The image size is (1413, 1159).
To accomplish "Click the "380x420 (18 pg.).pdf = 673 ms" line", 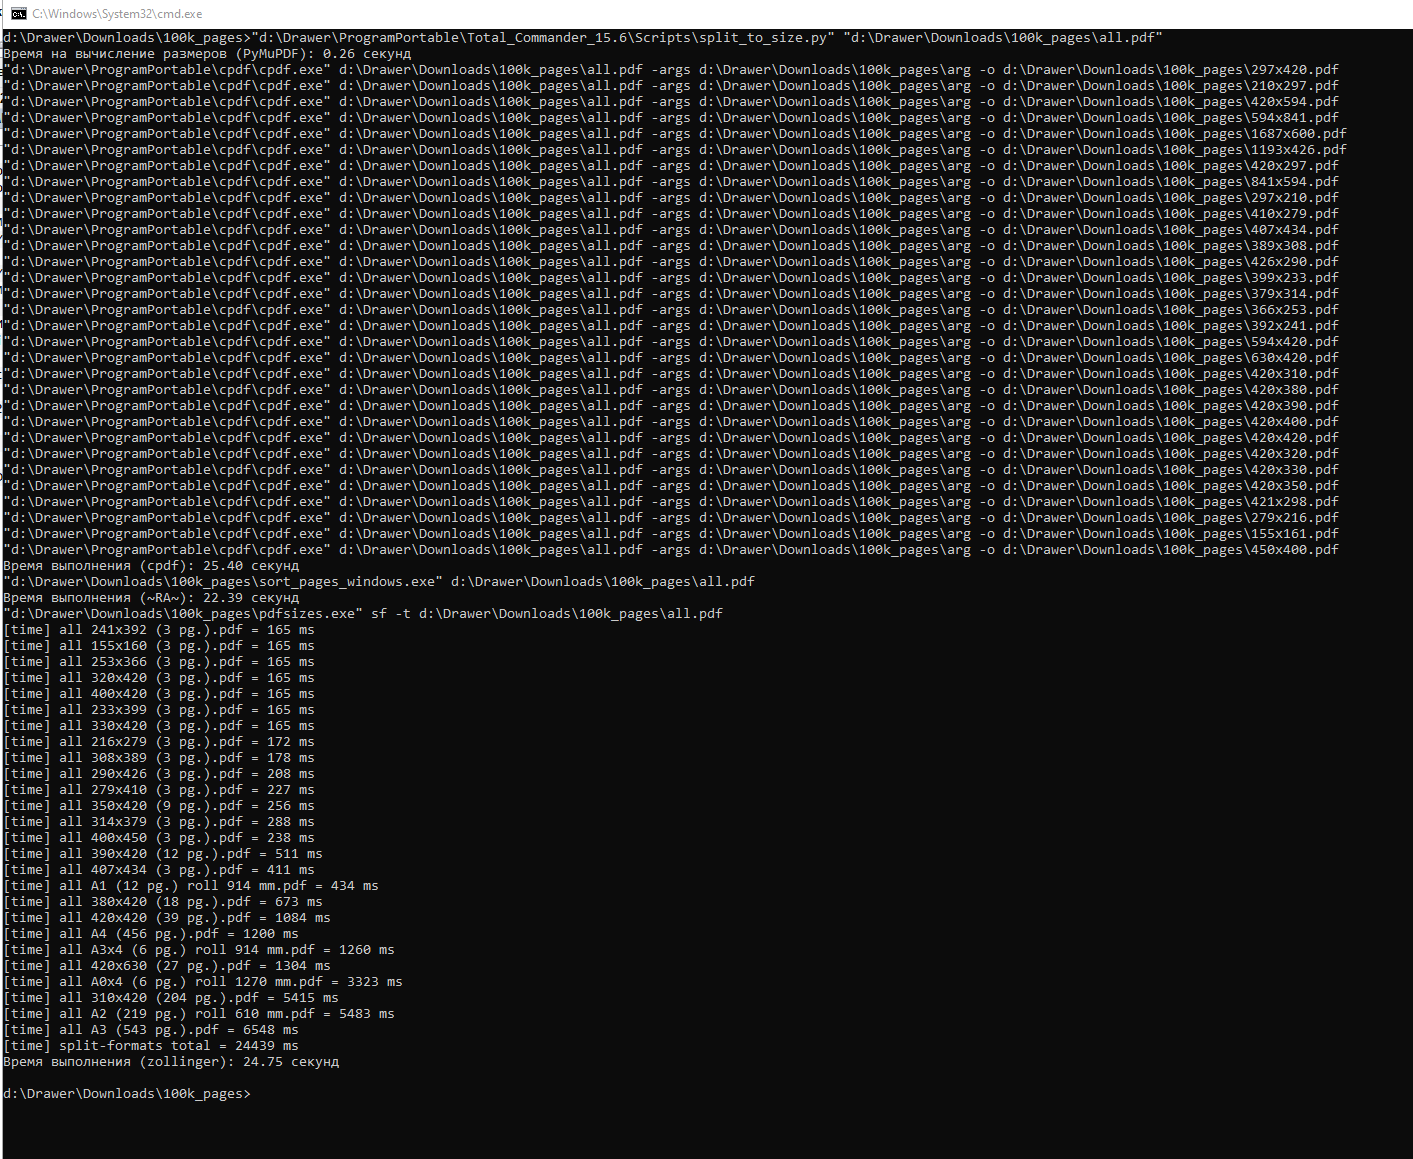I will click(163, 902).
